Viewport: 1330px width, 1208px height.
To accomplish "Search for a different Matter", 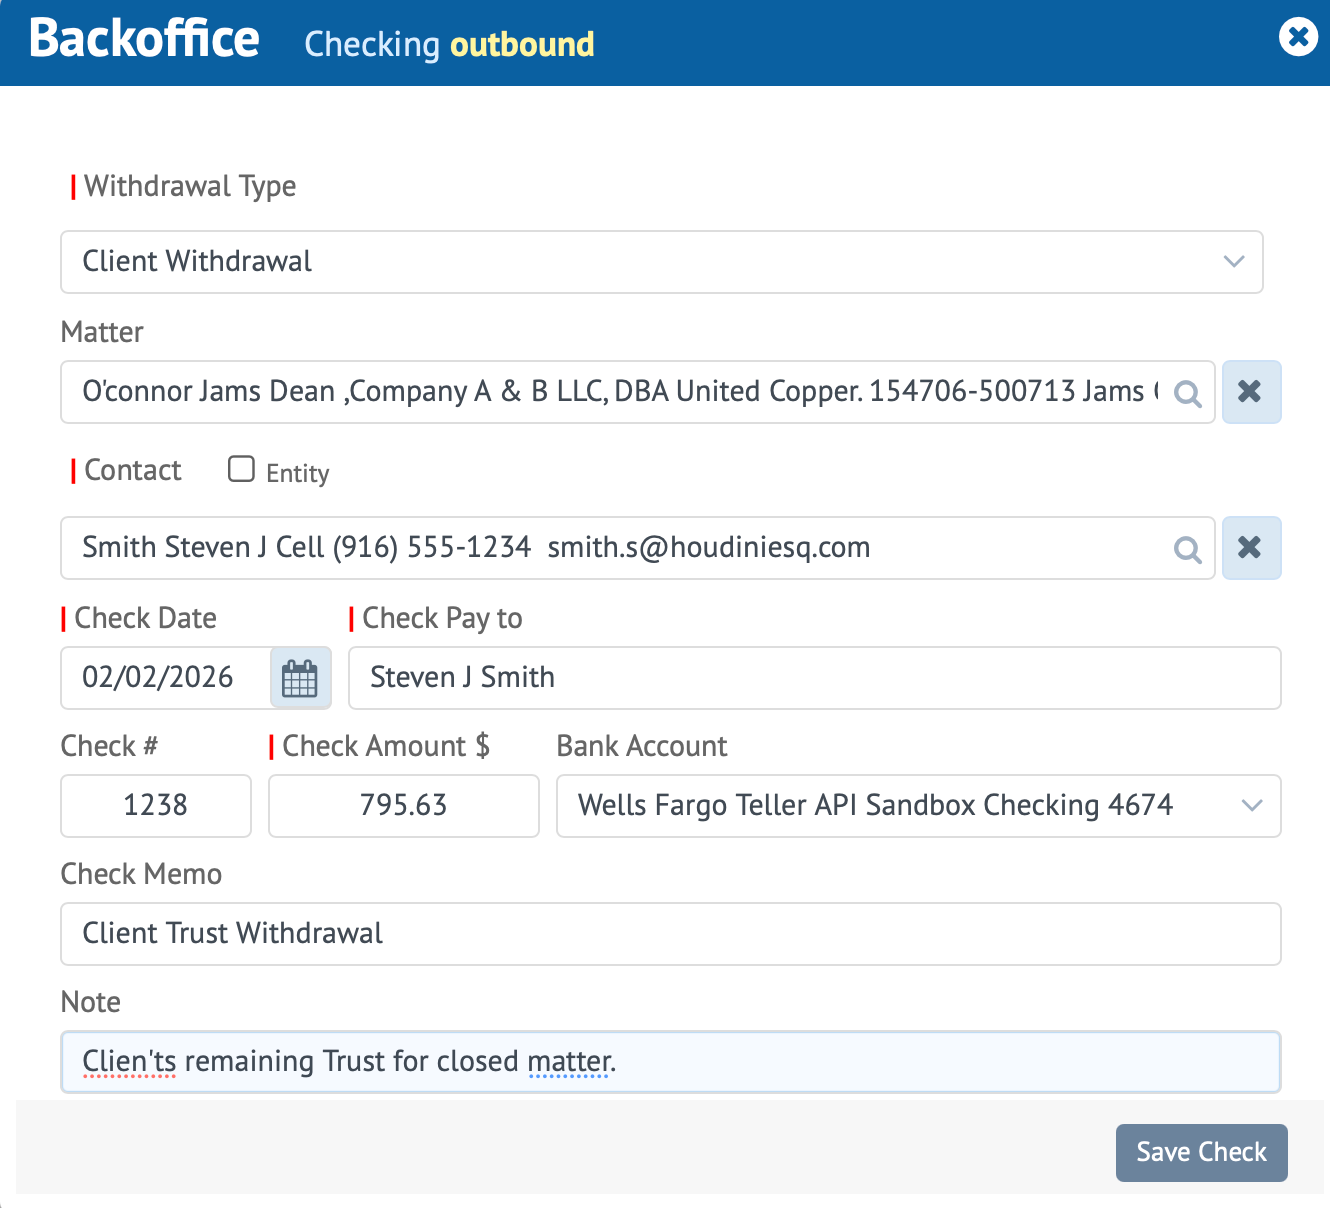I will (1188, 393).
